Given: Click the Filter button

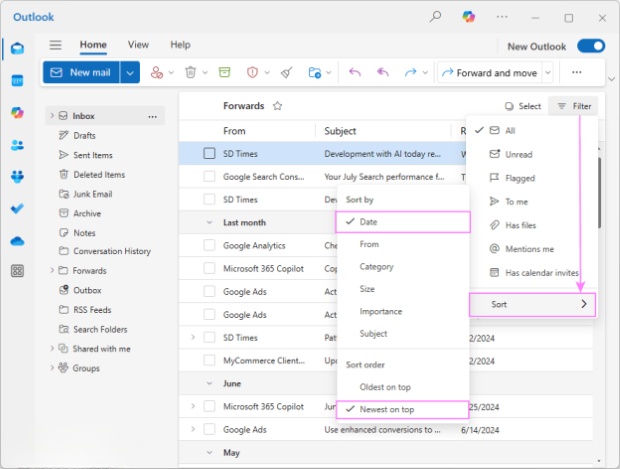Looking at the screenshot, I should (x=574, y=106).
